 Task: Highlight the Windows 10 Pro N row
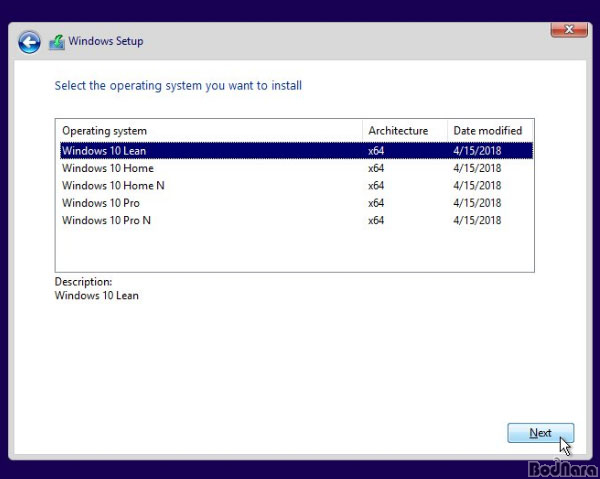click(106, 220)
